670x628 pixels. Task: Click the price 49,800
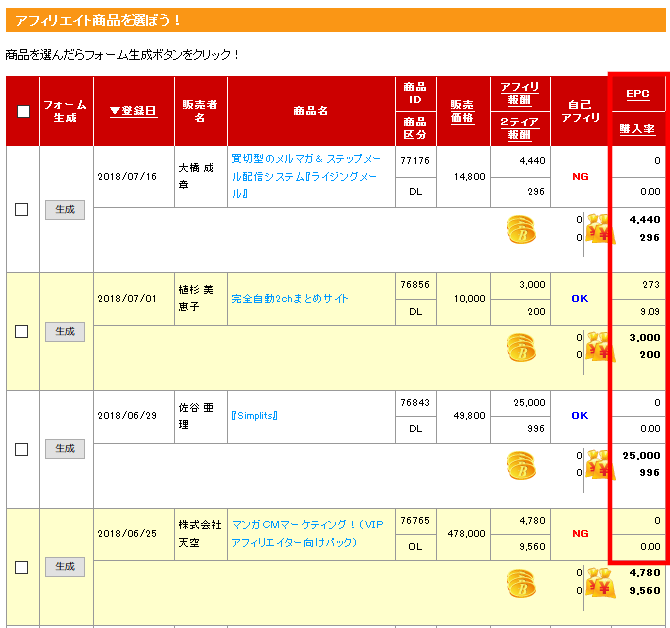tap(470, 416)
